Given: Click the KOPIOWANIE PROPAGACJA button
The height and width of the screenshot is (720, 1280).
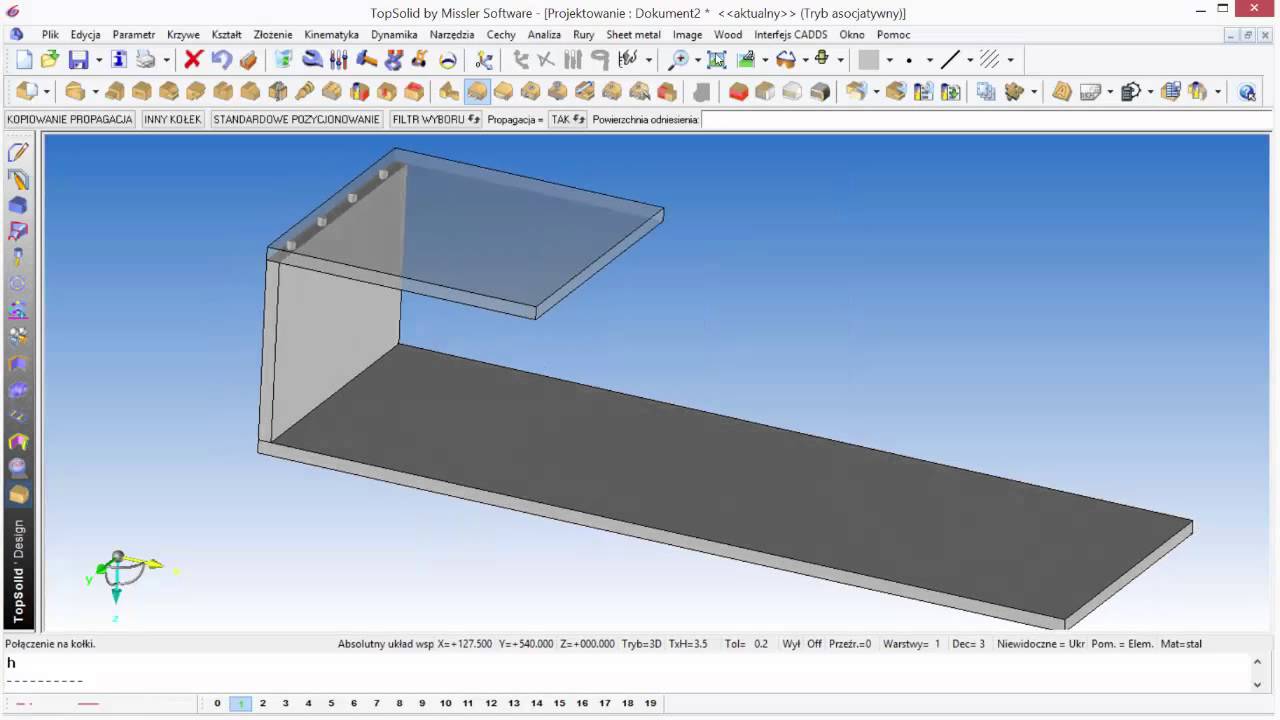Looking at the screenshot, I should pos(70,119).
